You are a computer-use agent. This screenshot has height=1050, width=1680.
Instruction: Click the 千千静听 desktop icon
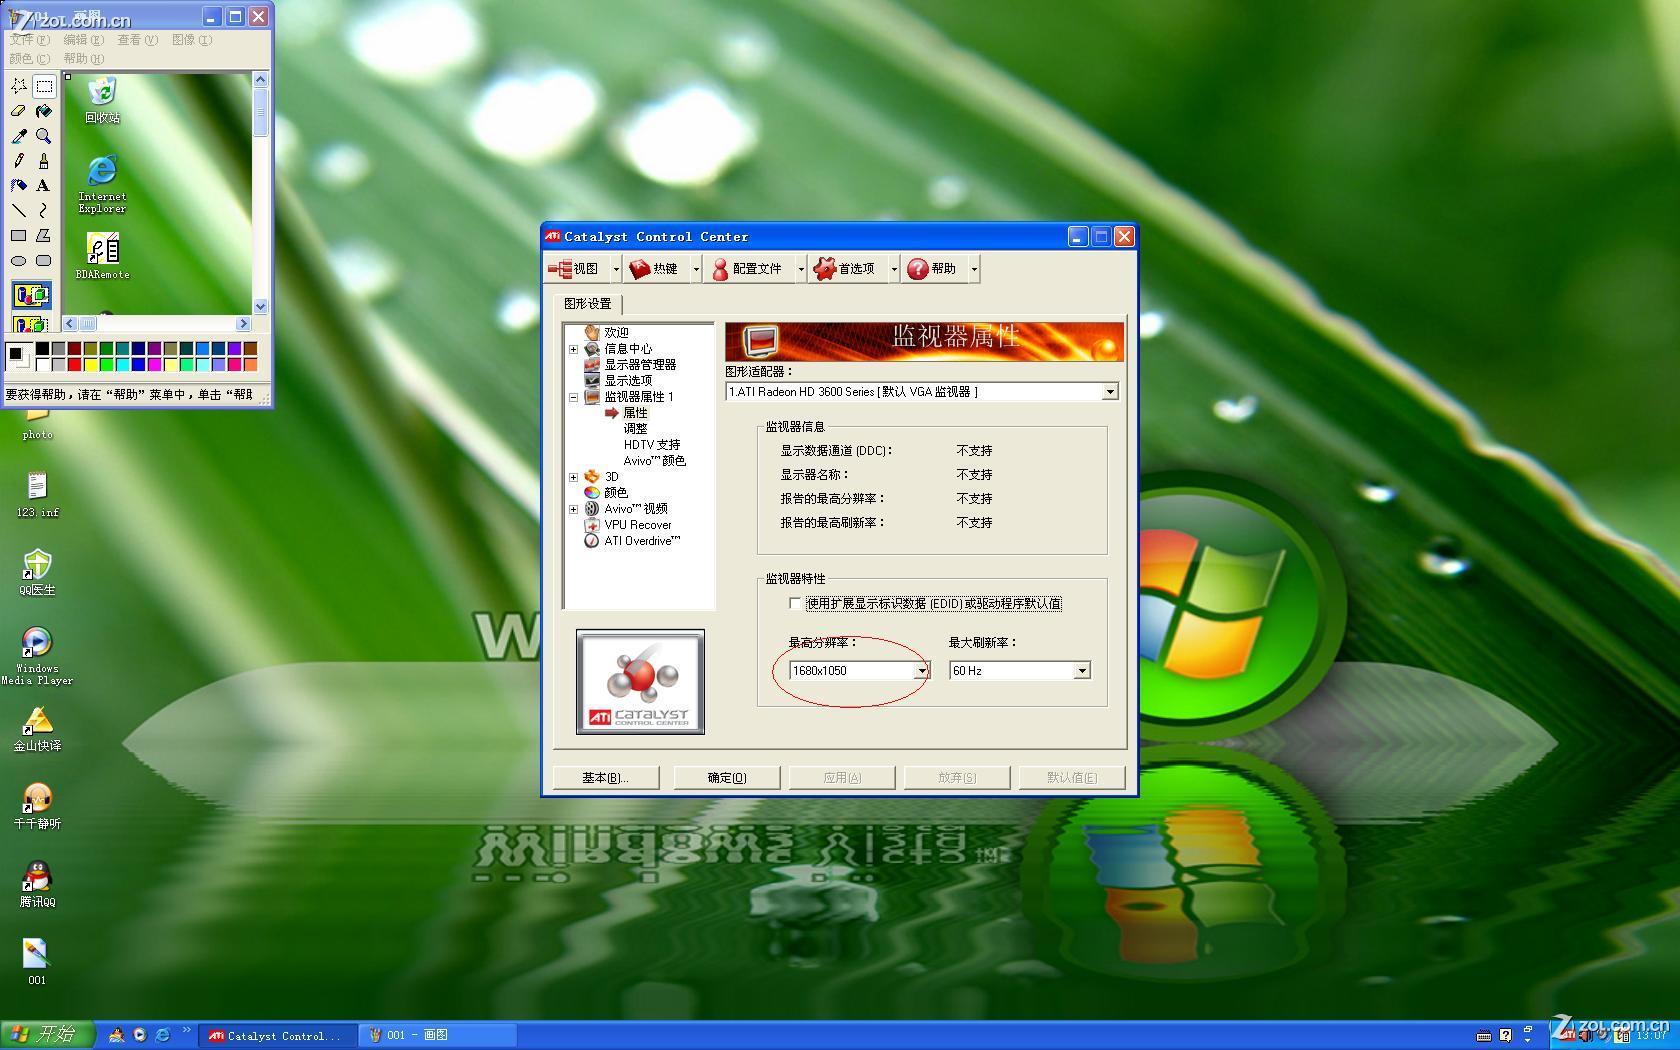[x=37, y=806]
